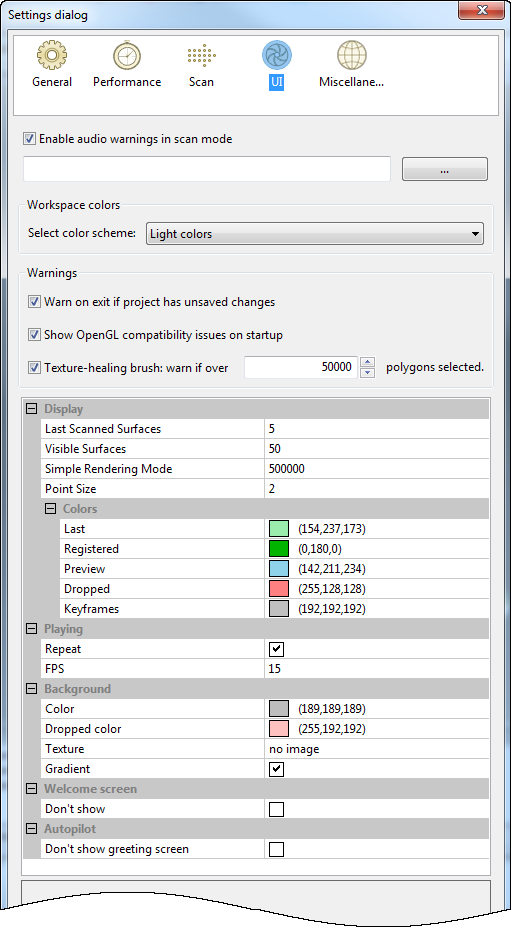Collapse the Display section minus icon
The height and width of the screenshot is (929, 512).
32,409
